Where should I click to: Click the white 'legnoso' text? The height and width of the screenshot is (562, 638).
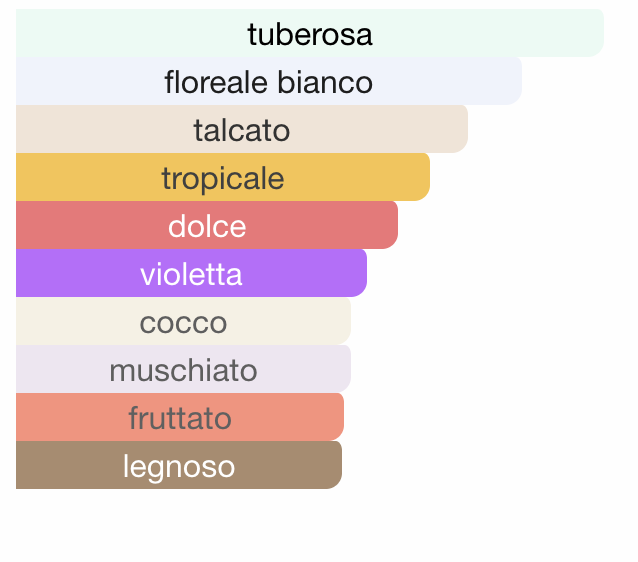click(x=179, y=468)
